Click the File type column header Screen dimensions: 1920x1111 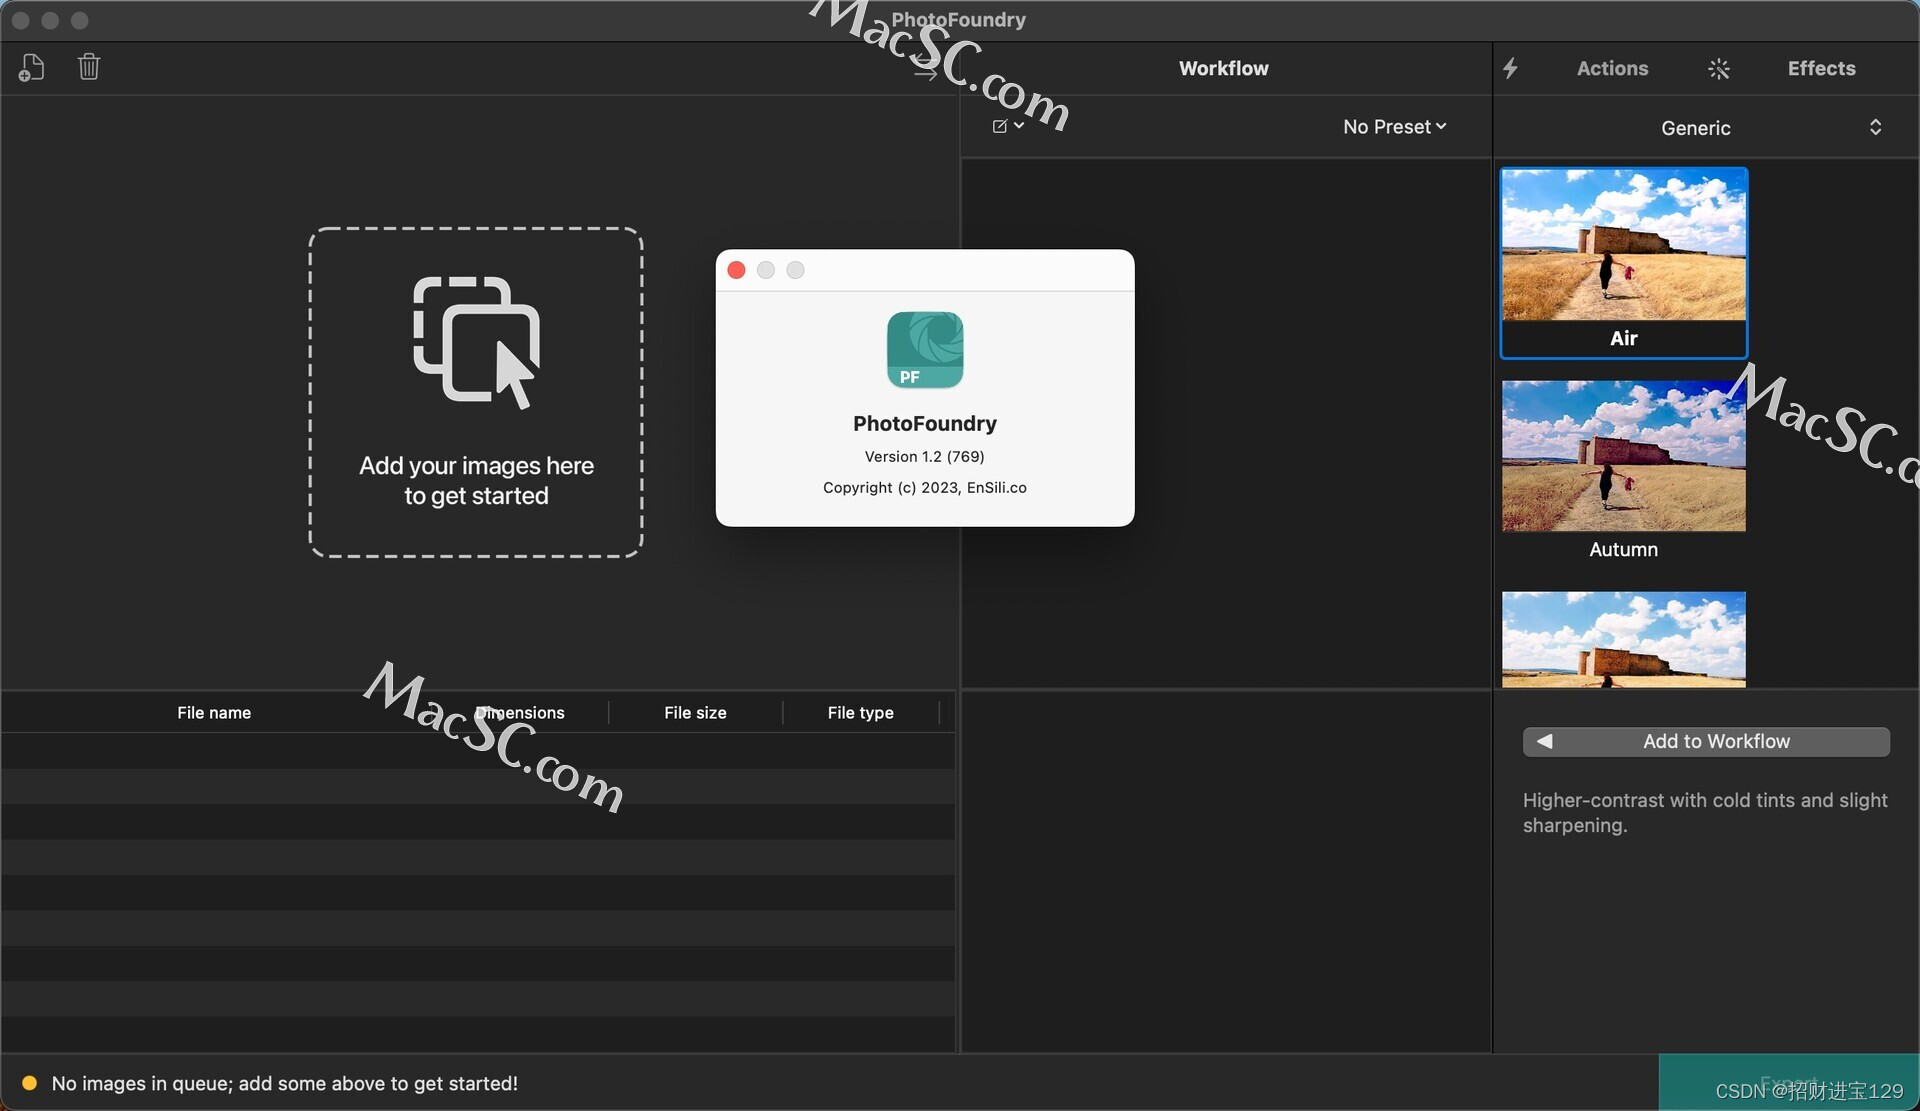tap(860, 712)
